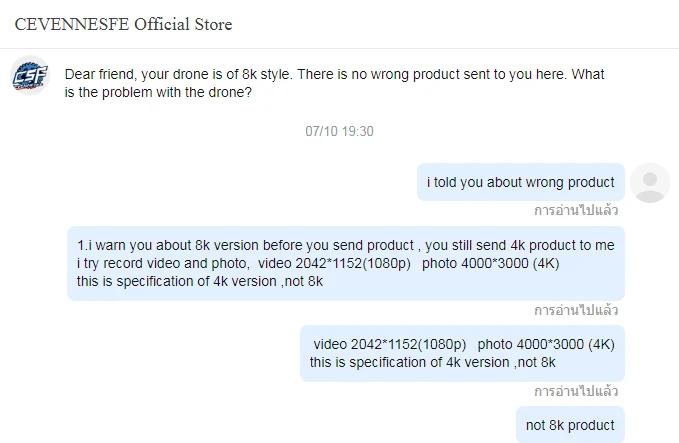The image size is (679, 443).
Task: Select the shorter video 2042*1152 message bubble
Action: pyautogui.click(x=462, y=353)
